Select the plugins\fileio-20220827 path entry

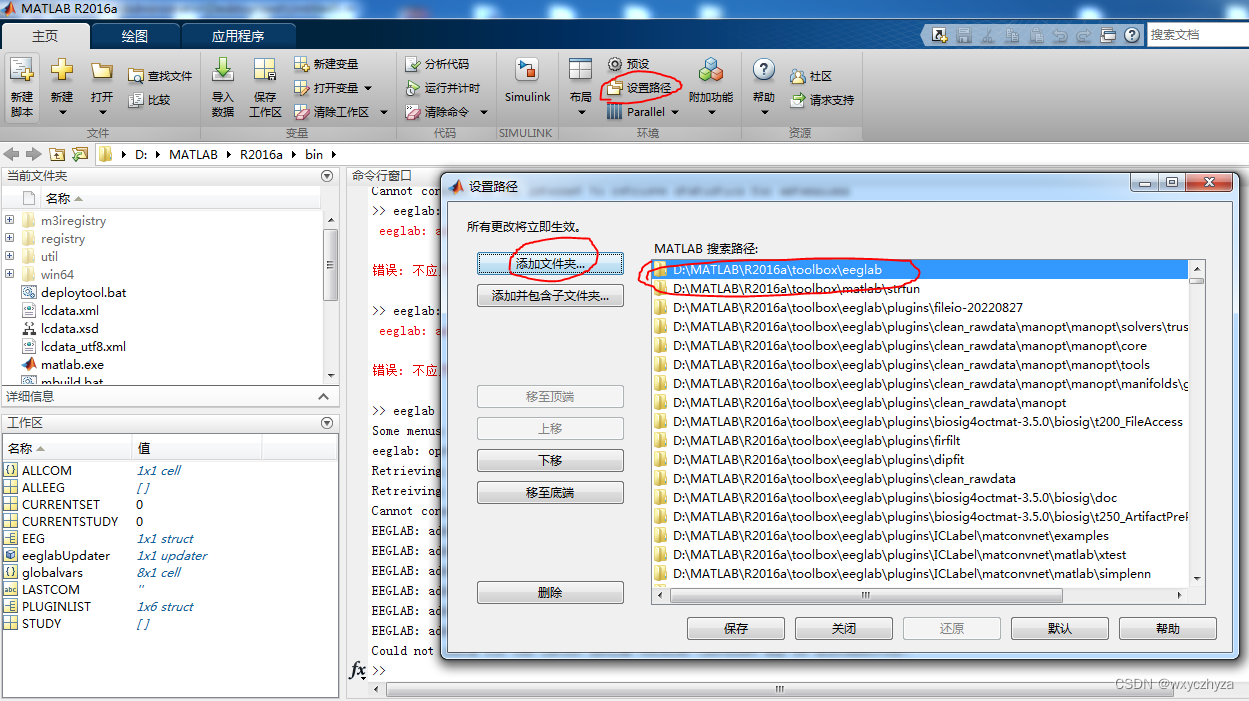click(920, 307)
